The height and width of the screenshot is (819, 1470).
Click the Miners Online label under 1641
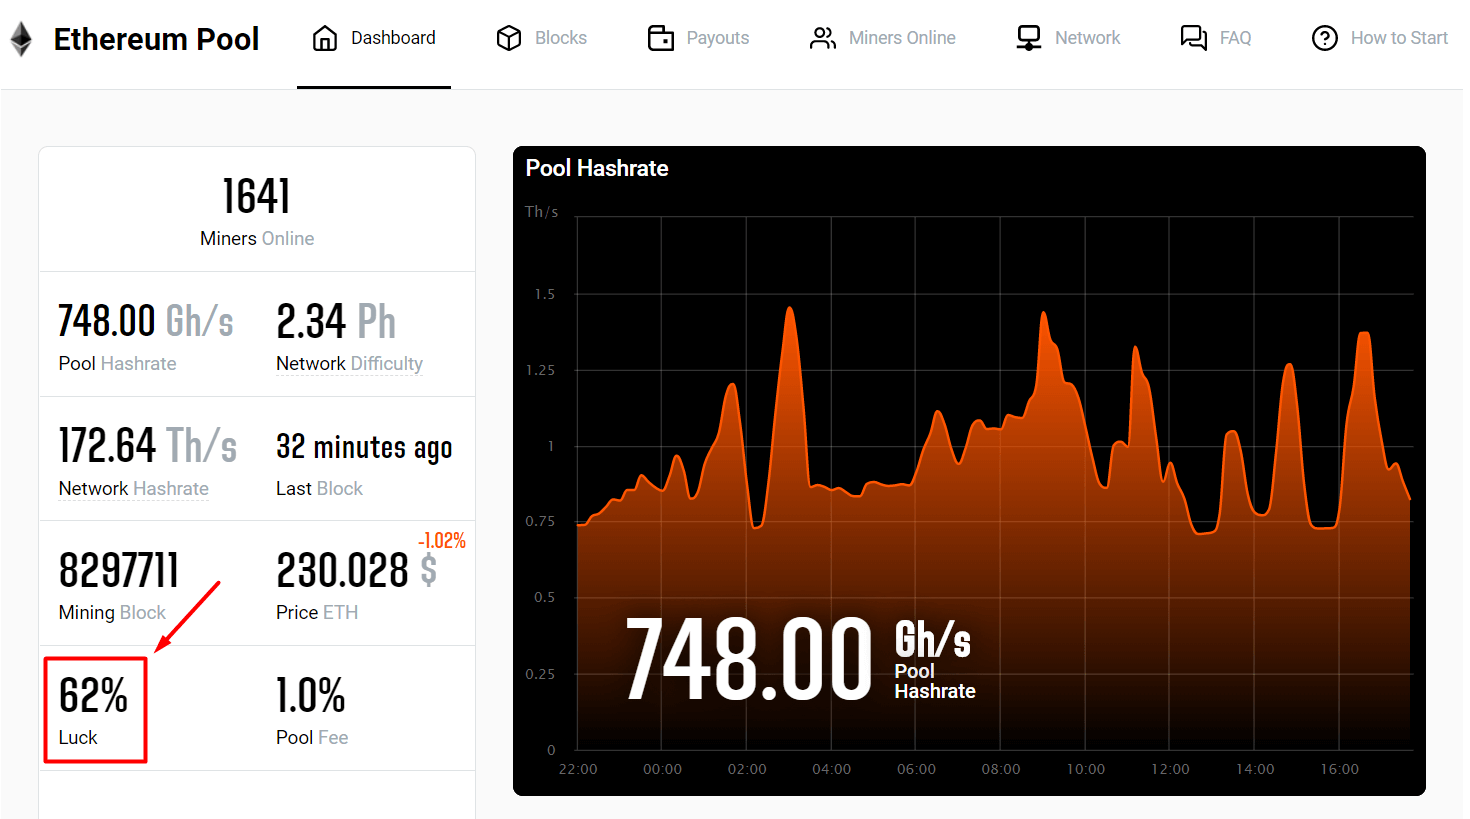coord(257,238)
